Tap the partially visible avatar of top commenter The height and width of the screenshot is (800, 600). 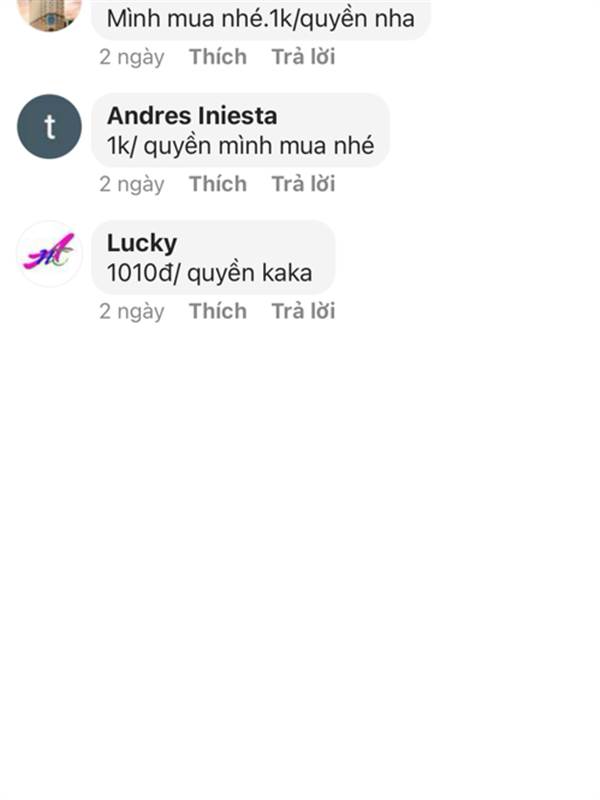(x=49, y=15)
